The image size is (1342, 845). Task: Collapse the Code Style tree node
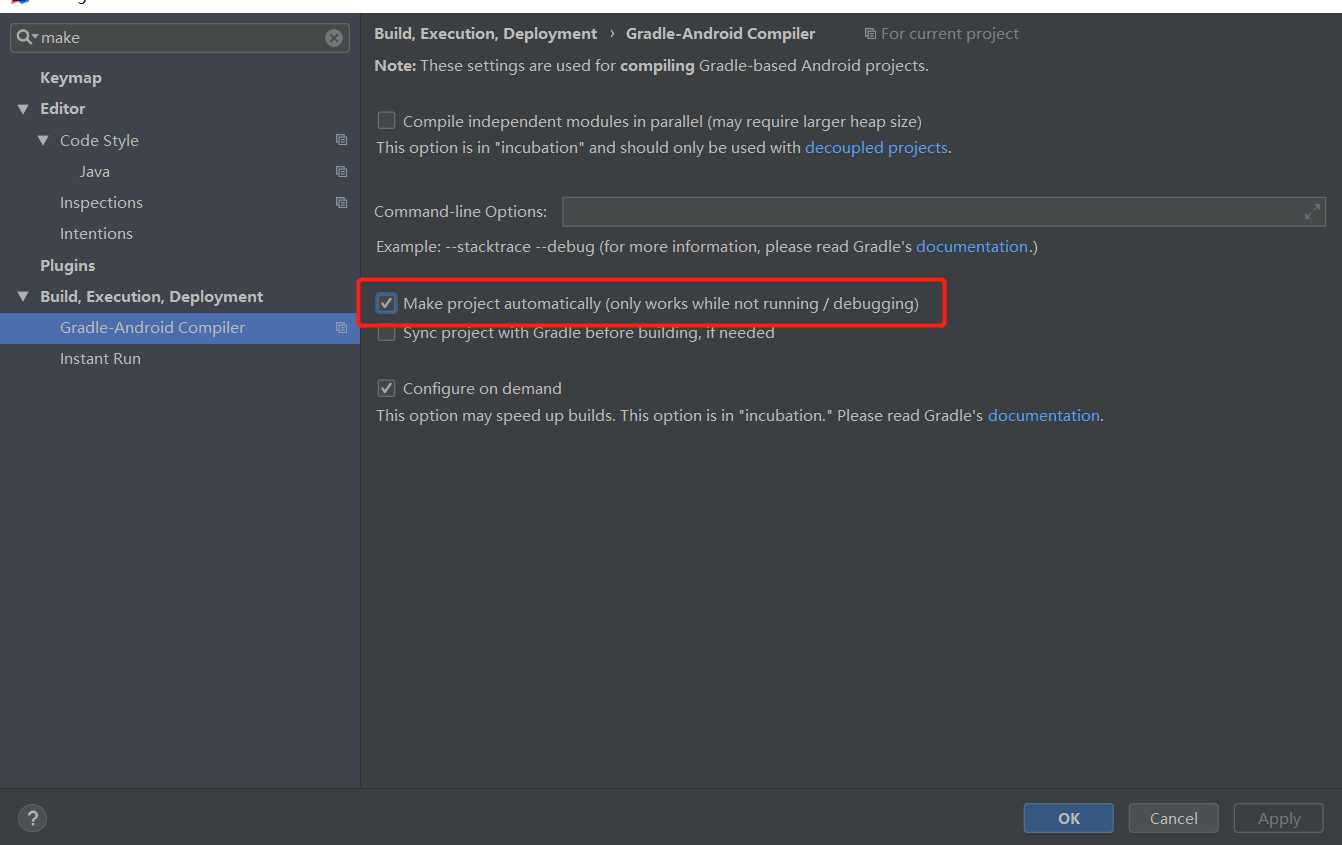pyautogui.click(x=43, y=140)
